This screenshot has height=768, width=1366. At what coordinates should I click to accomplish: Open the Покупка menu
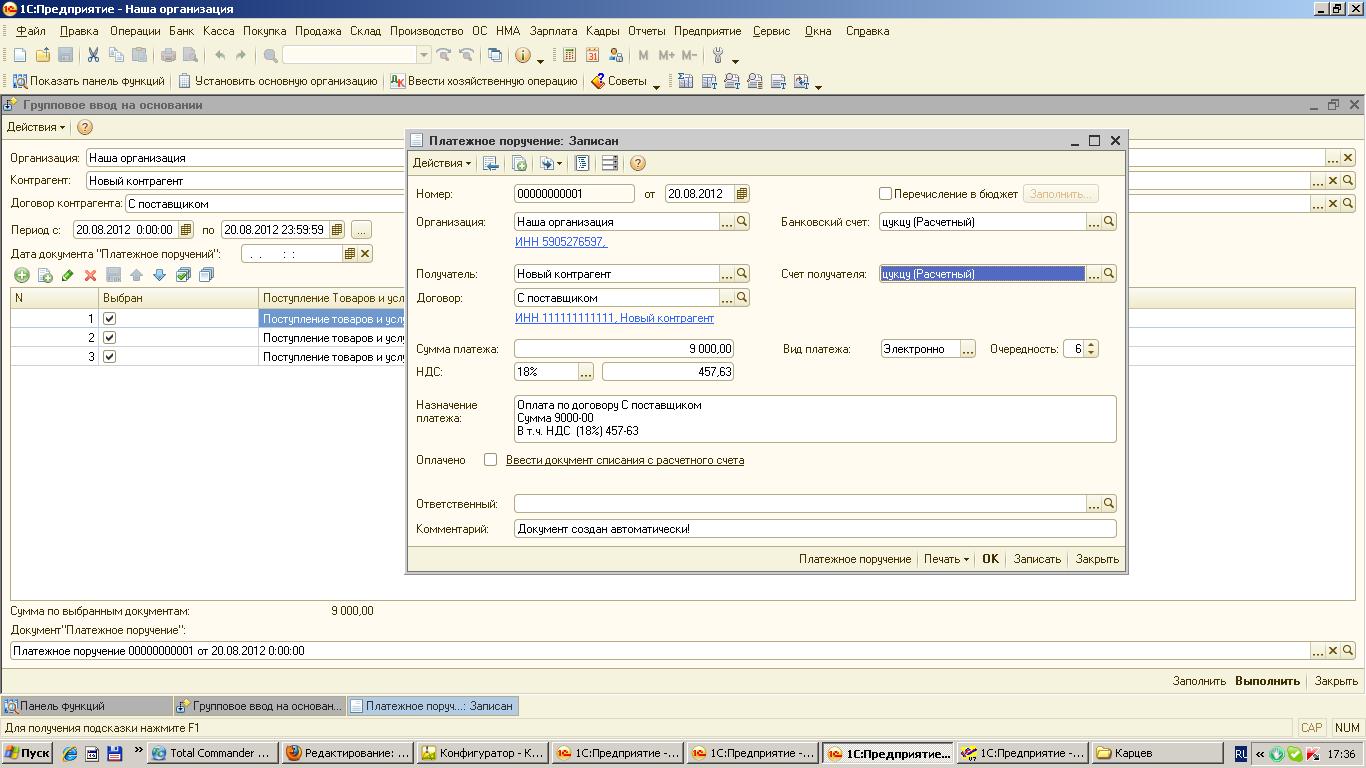coord(264,31)
